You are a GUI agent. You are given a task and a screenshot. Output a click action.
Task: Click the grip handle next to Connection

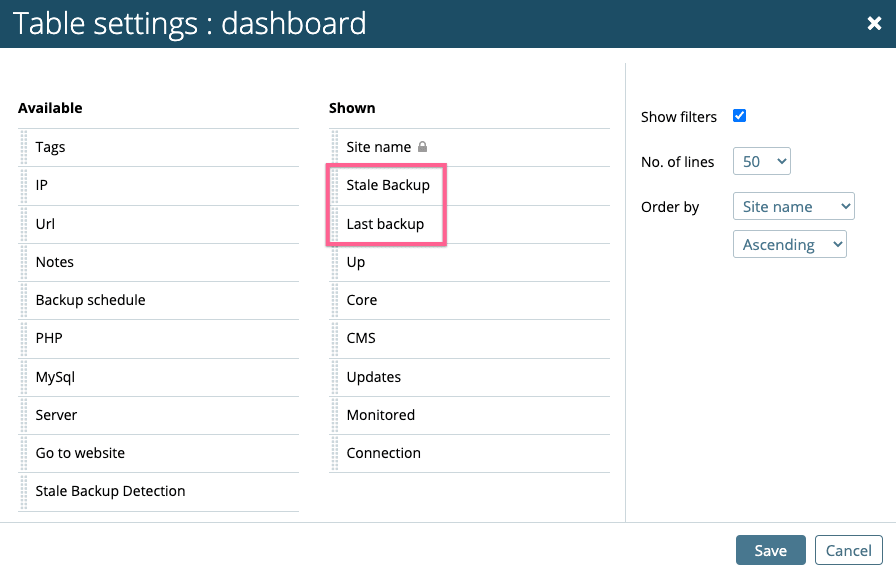coord(335,454)
